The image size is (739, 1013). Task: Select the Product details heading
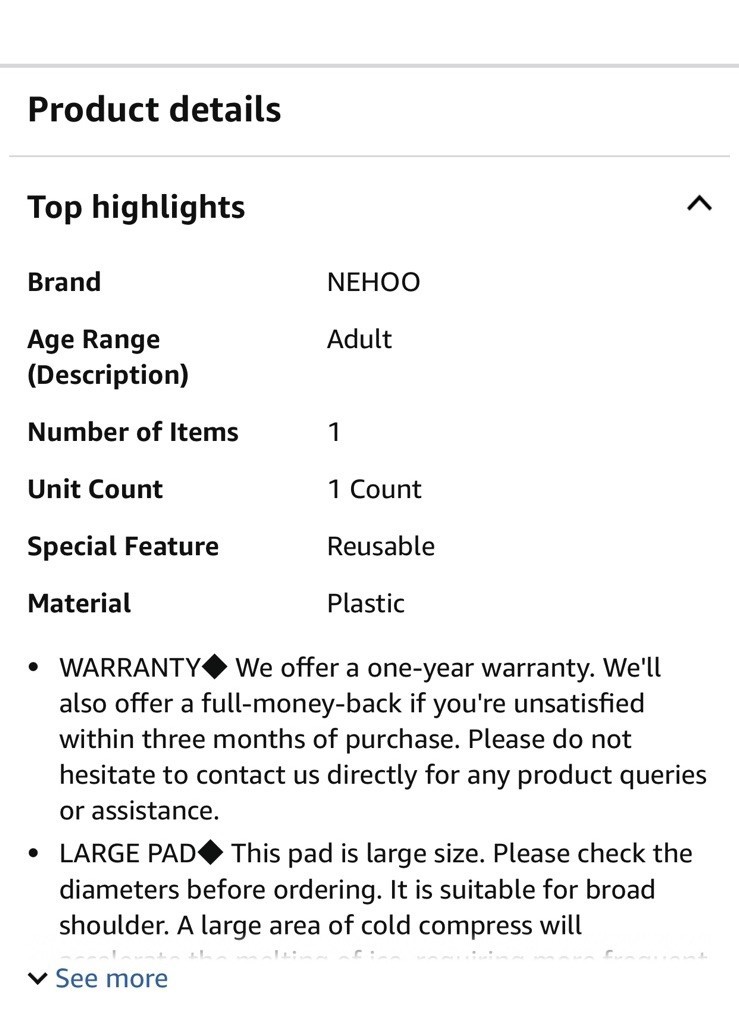tap(154, 109)
